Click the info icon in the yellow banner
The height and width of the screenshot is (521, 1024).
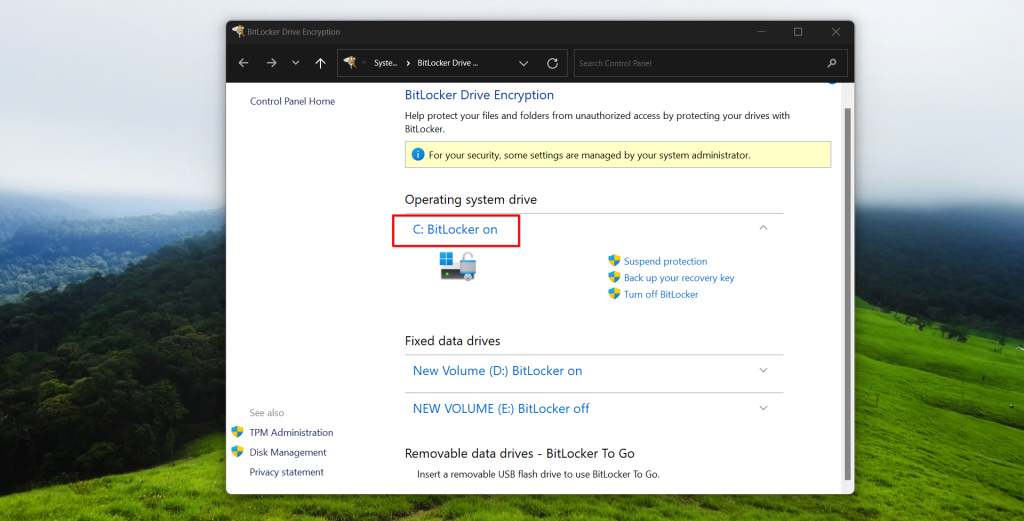click(x=418, y=155)
